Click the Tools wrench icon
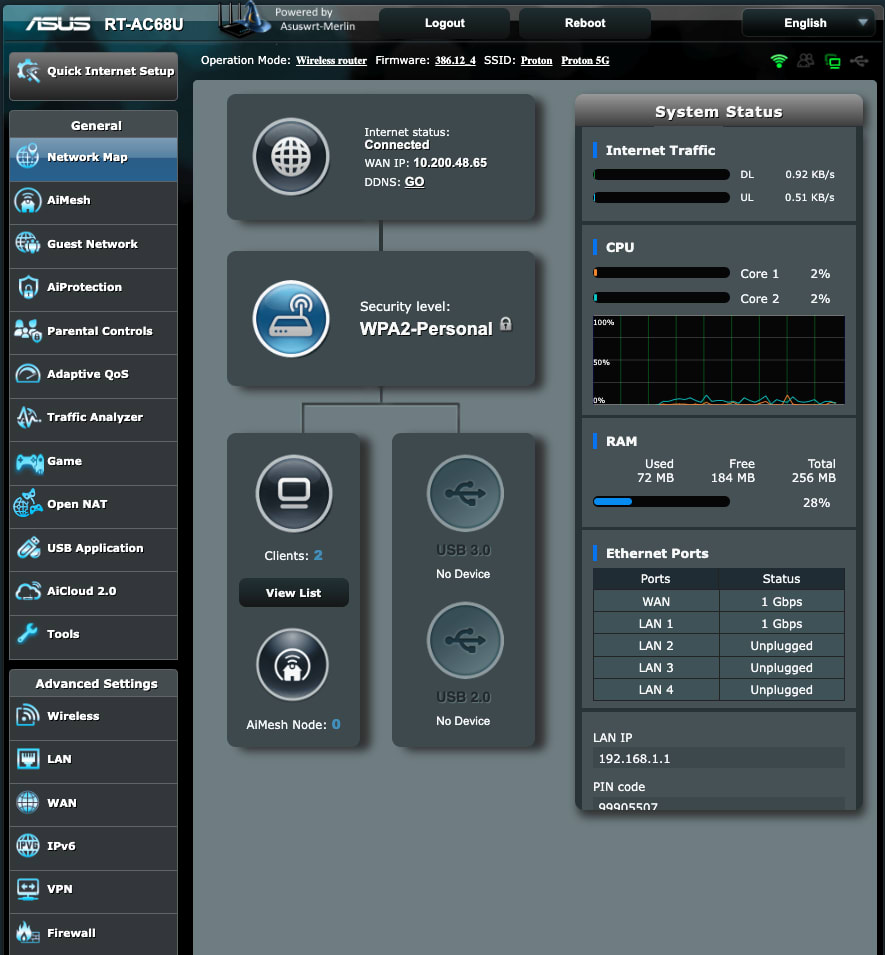 pyautogui.click(x=27, y=633)
